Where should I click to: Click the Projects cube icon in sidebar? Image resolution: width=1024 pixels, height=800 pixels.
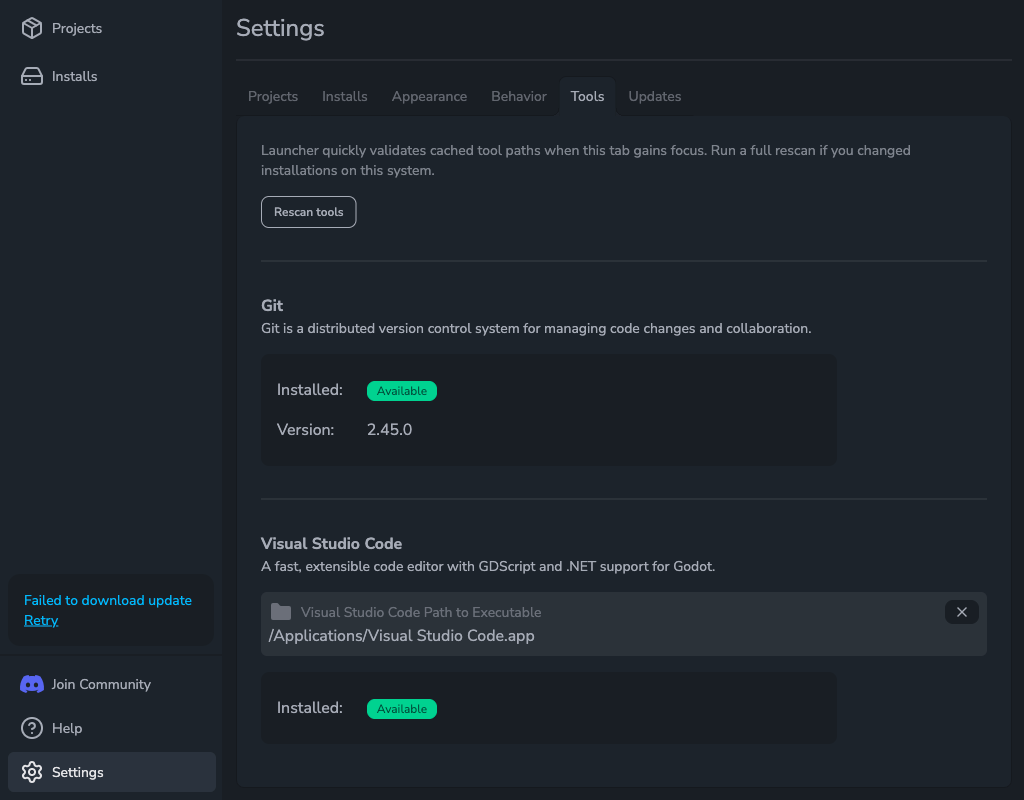pyautogui.click(x=32, y=28)
